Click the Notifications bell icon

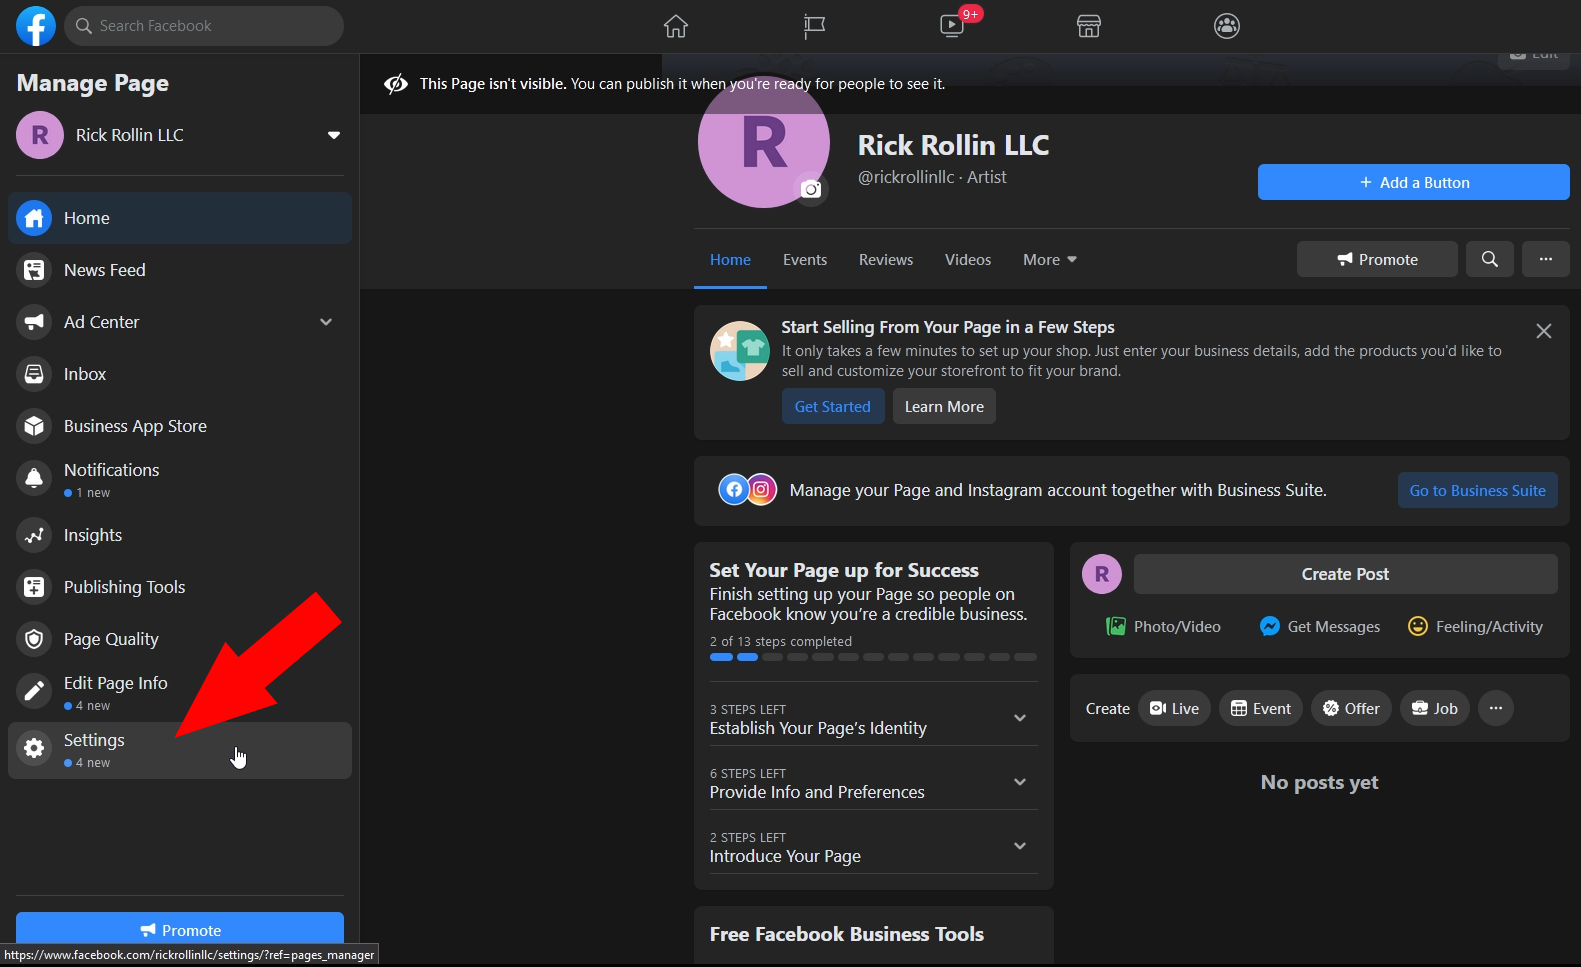[34, 478]
